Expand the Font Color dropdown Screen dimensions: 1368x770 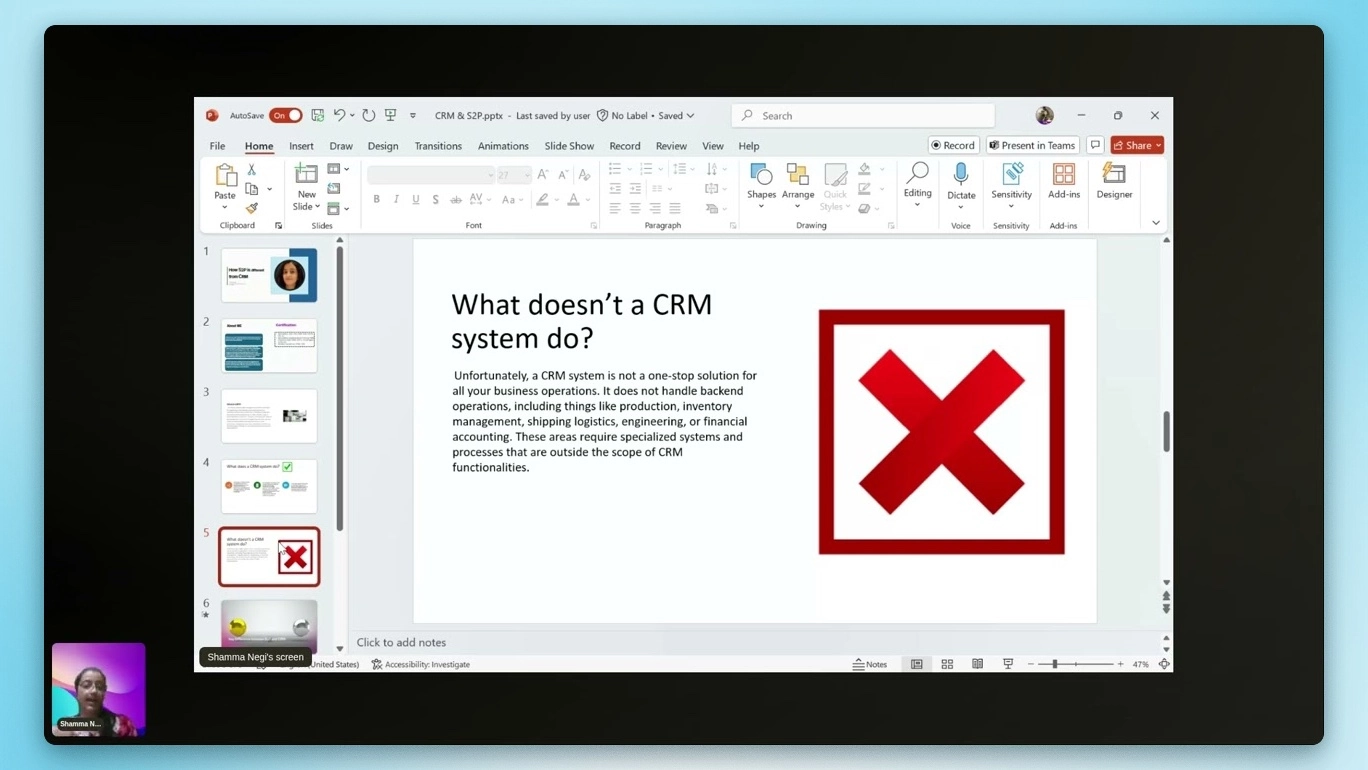tap(586, 199)
